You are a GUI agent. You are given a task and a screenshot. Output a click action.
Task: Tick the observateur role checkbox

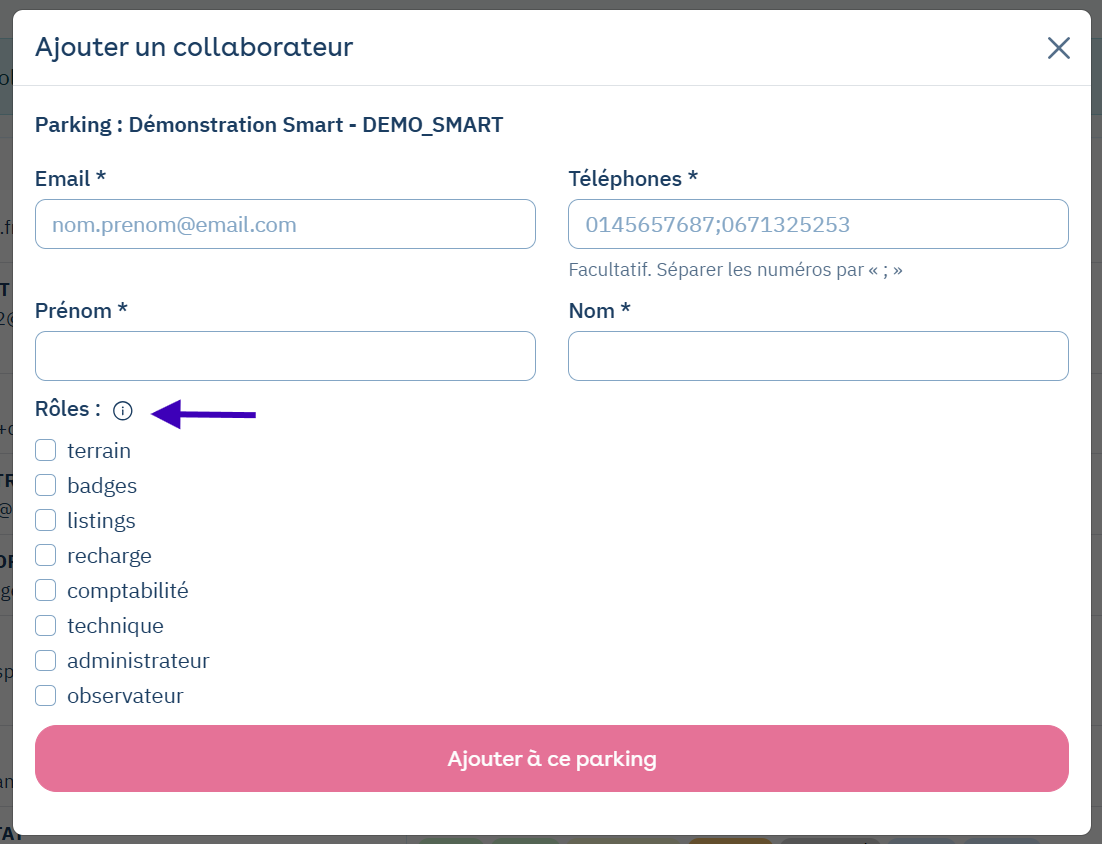click(46, 696)
